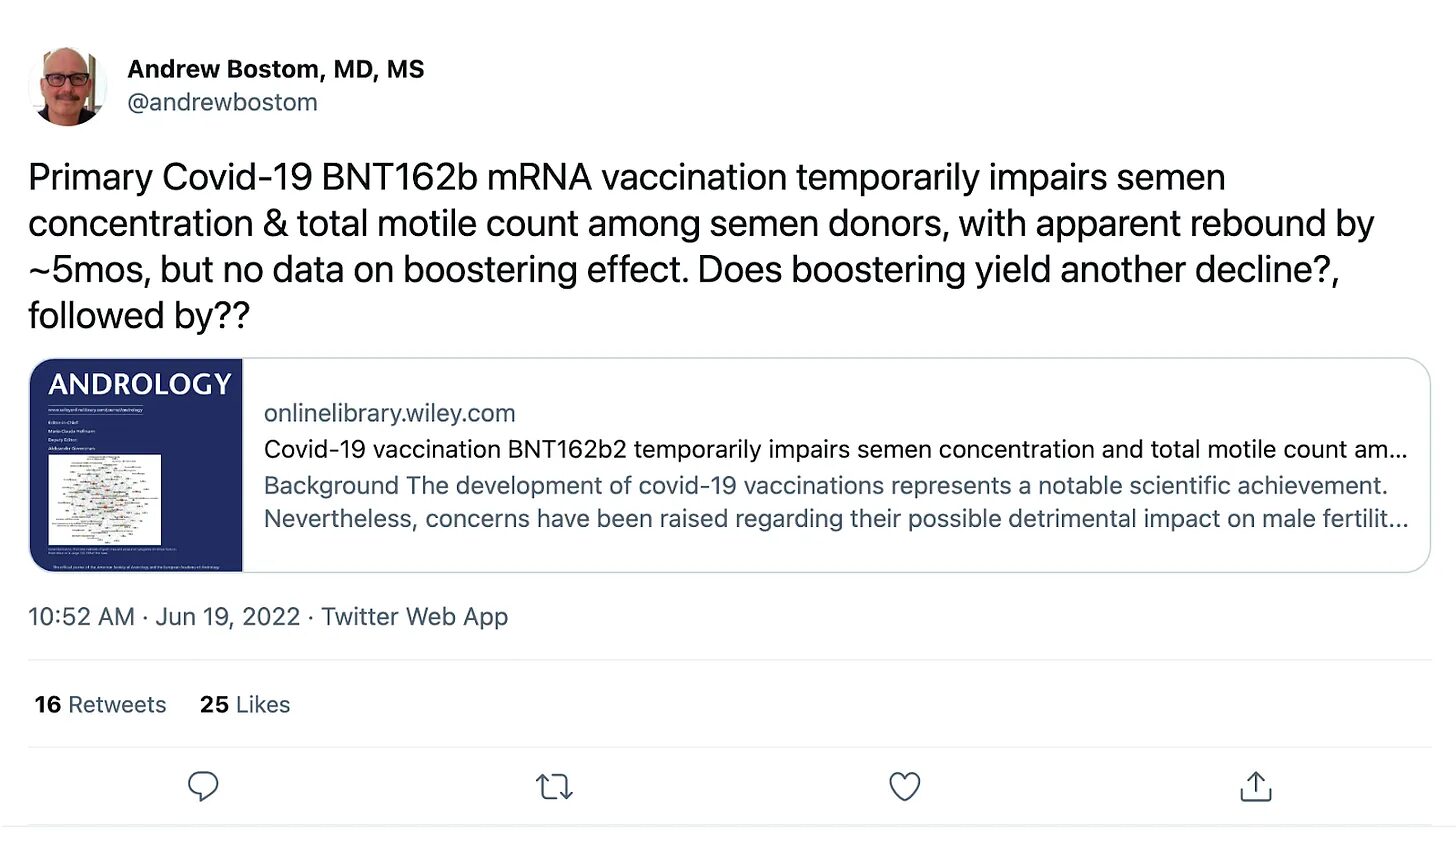Retweet using the retweet arrows icon
The image size is (1456, 843).
[554, 787]
